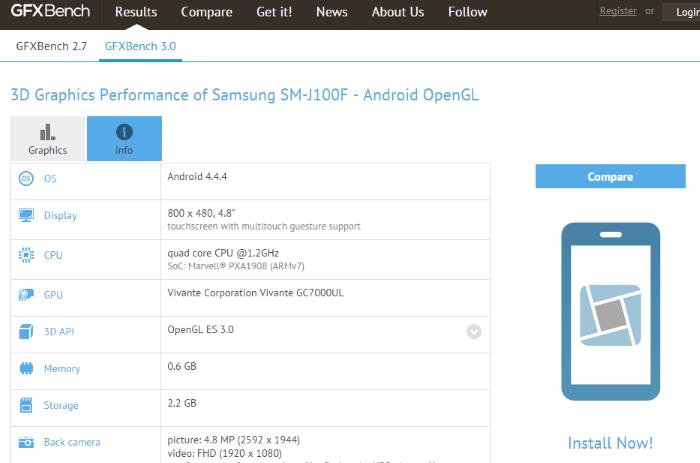This screenshot has height=463, width=700.
Task: Click the 3D API cube icon
Action: pyautogui.click(x=26, y=331)
